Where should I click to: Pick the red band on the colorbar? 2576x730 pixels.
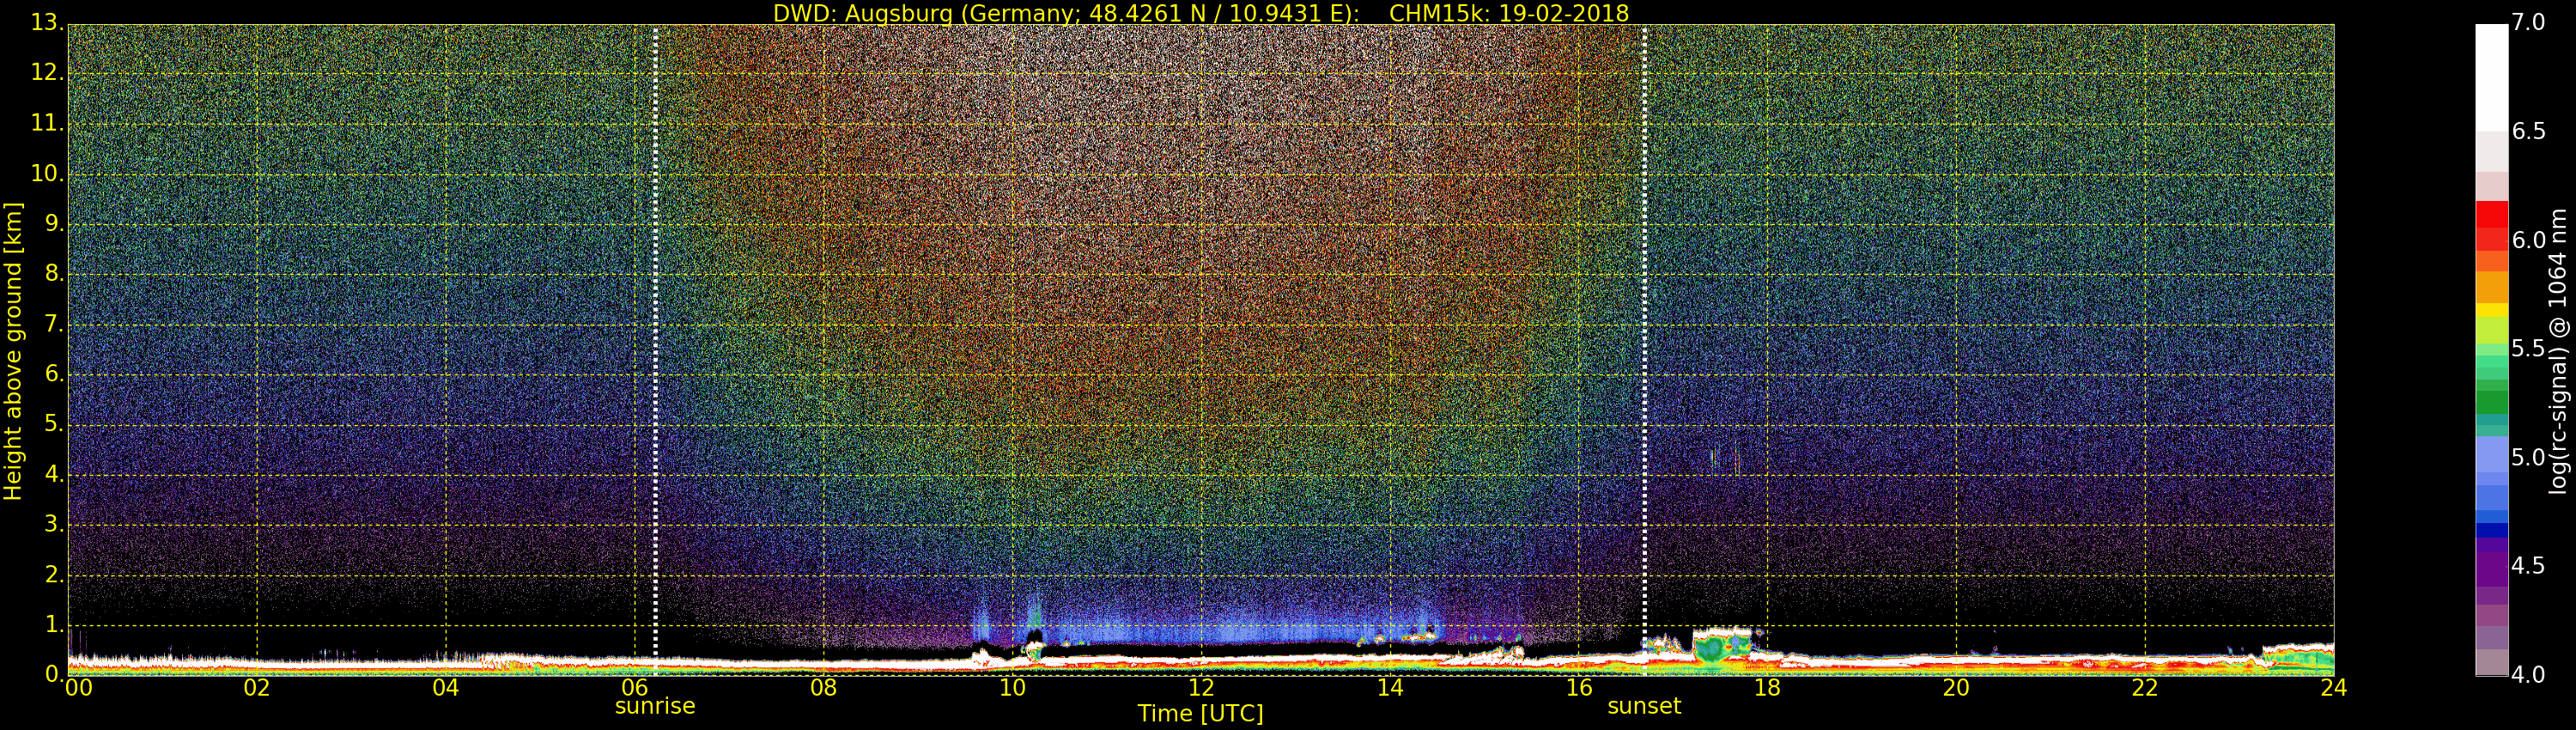tap(2491, 225)
